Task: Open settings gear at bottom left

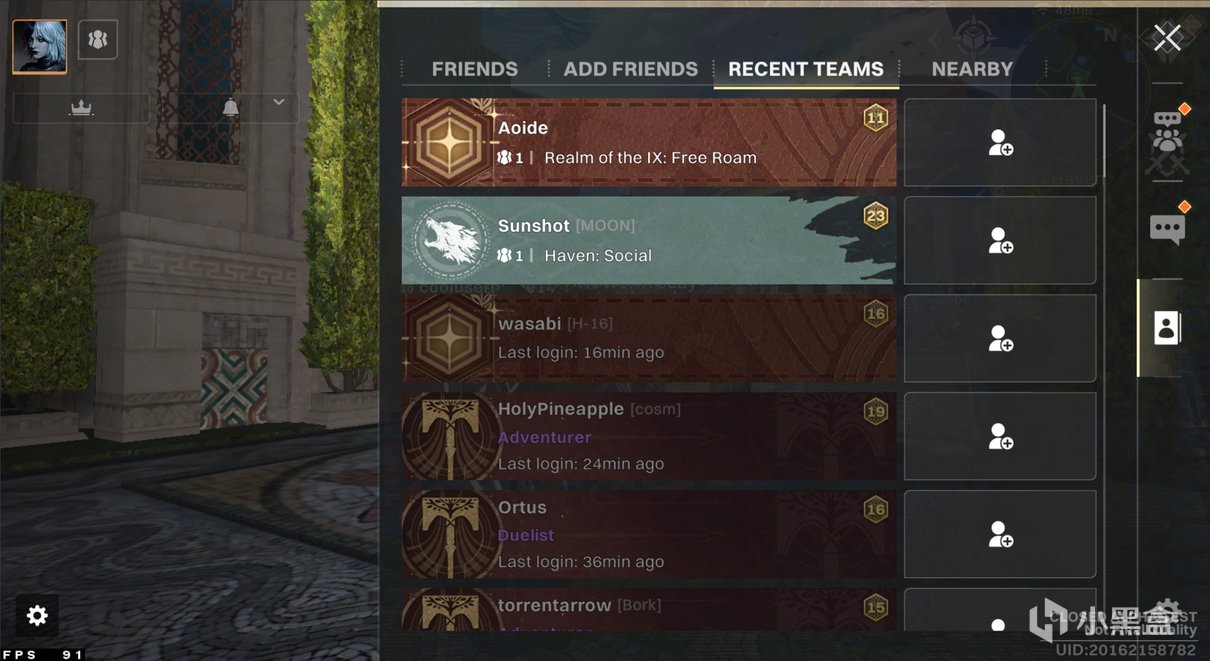Action: click(37, 616)
